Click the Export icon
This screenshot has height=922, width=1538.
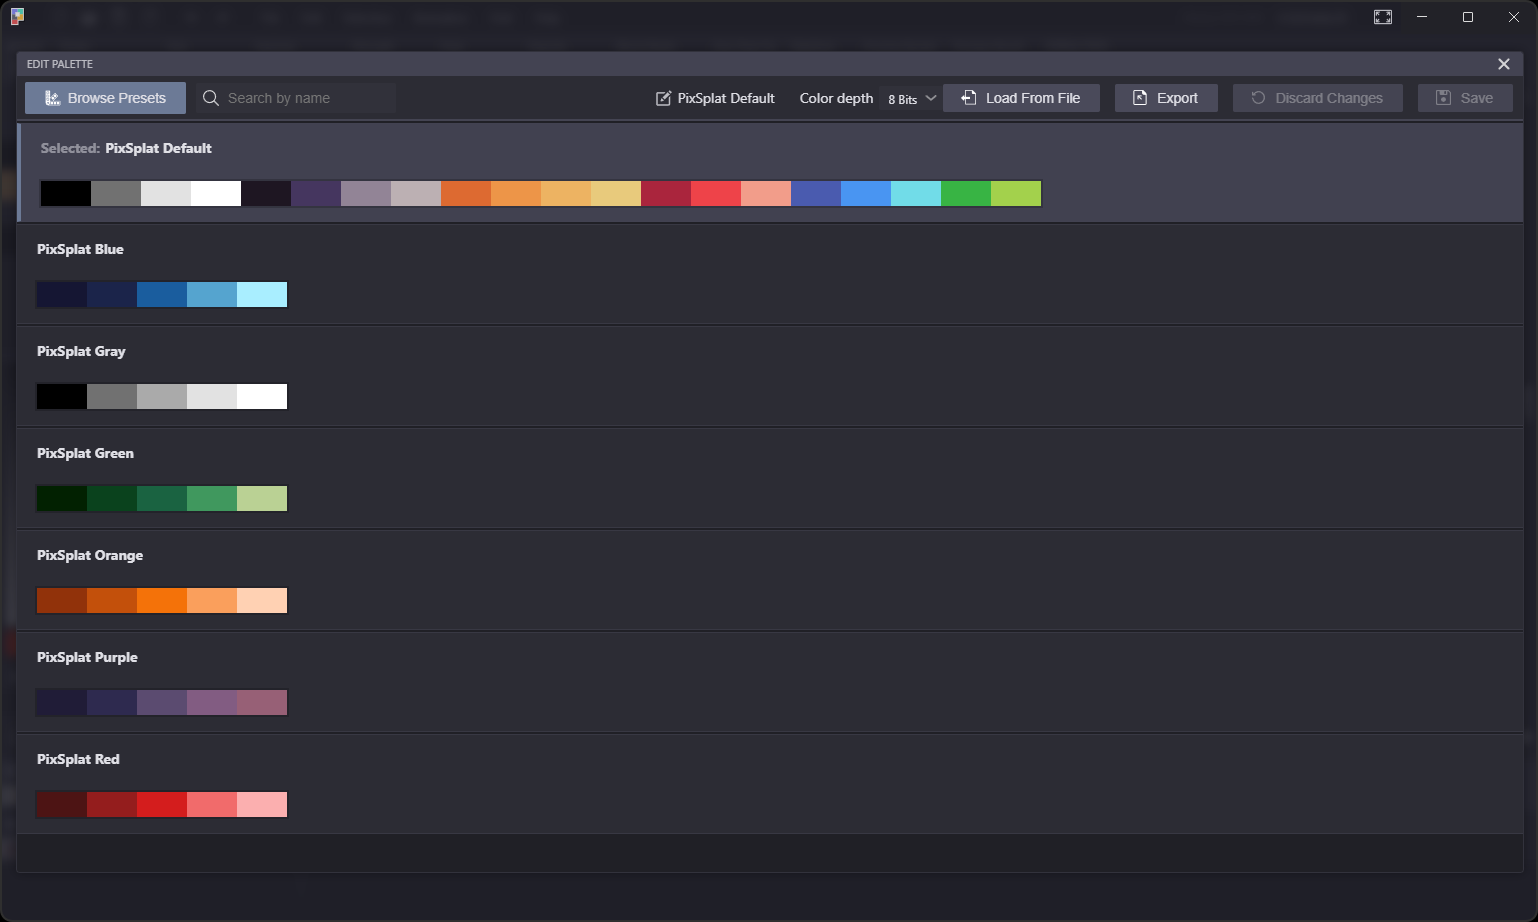pyautogui.click(x=1140, y=98)
